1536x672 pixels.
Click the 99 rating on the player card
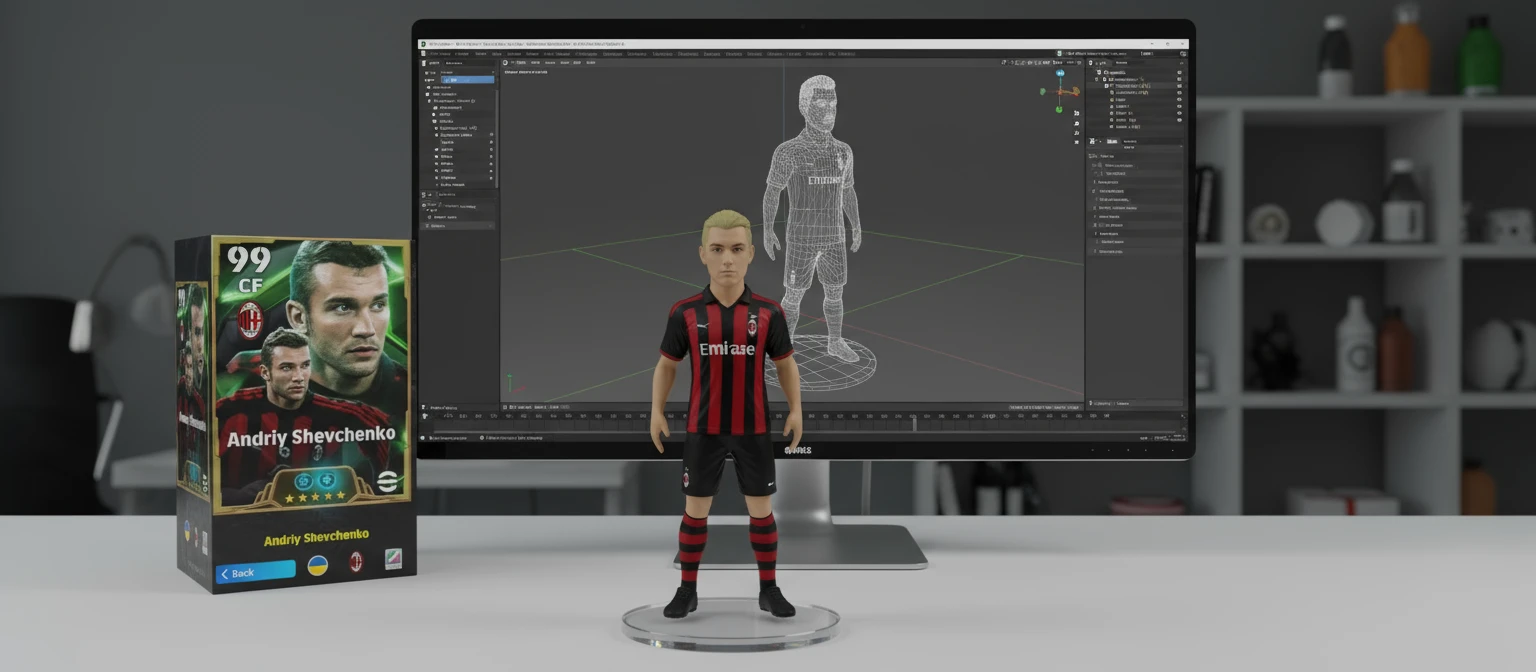click(249, 260)
